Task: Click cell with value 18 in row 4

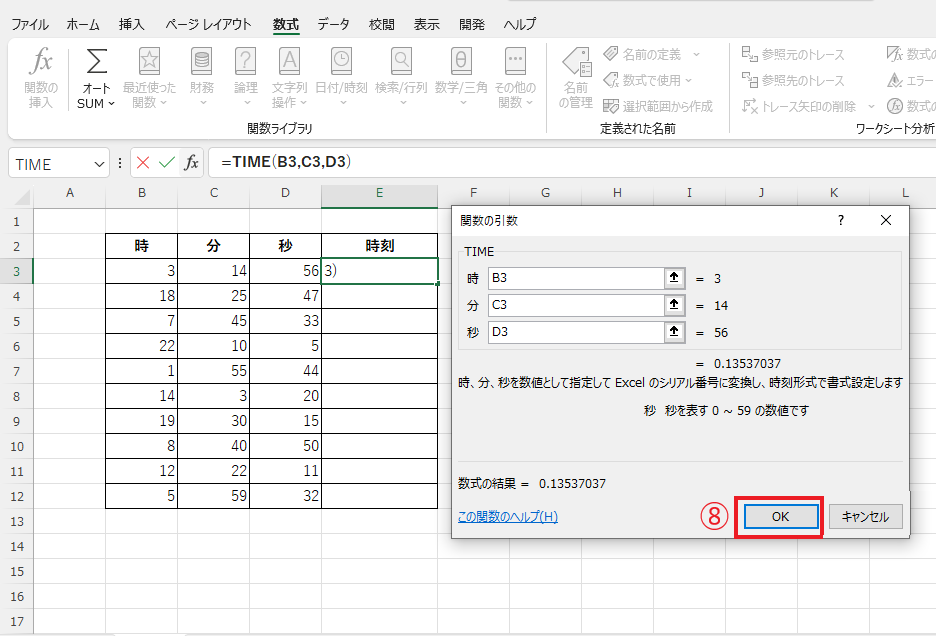Action: 141,296
